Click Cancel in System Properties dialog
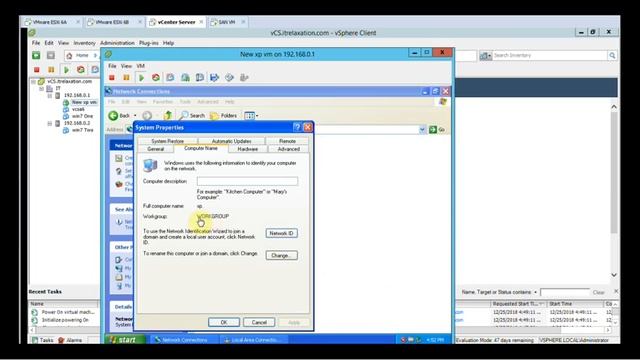The width and height of the screenshot is (640, 360). pyautogui.click(x=259, y=322)
